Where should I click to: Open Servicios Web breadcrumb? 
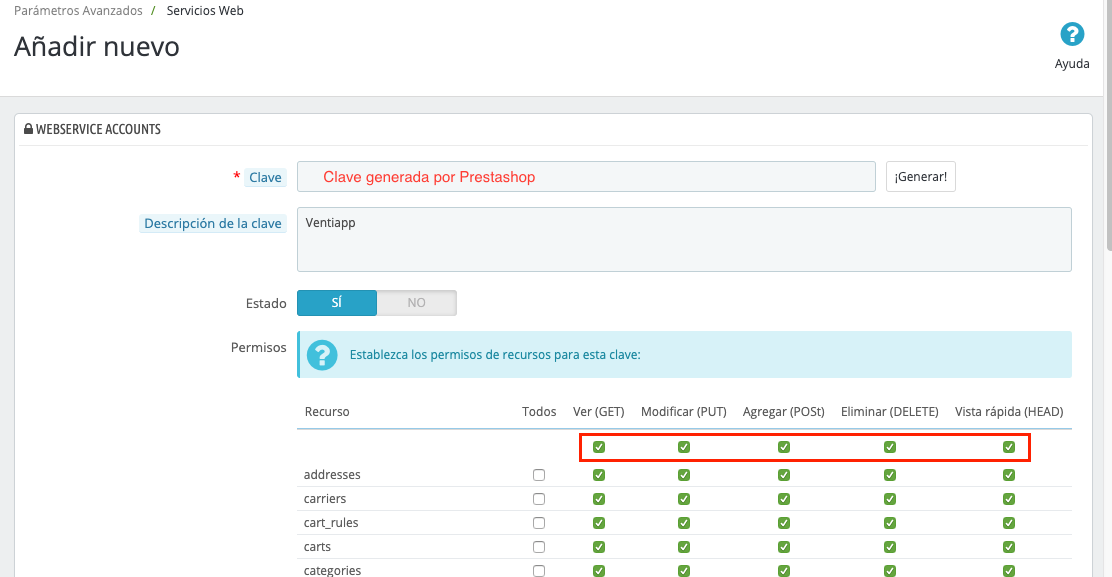[x=205, y=11]
